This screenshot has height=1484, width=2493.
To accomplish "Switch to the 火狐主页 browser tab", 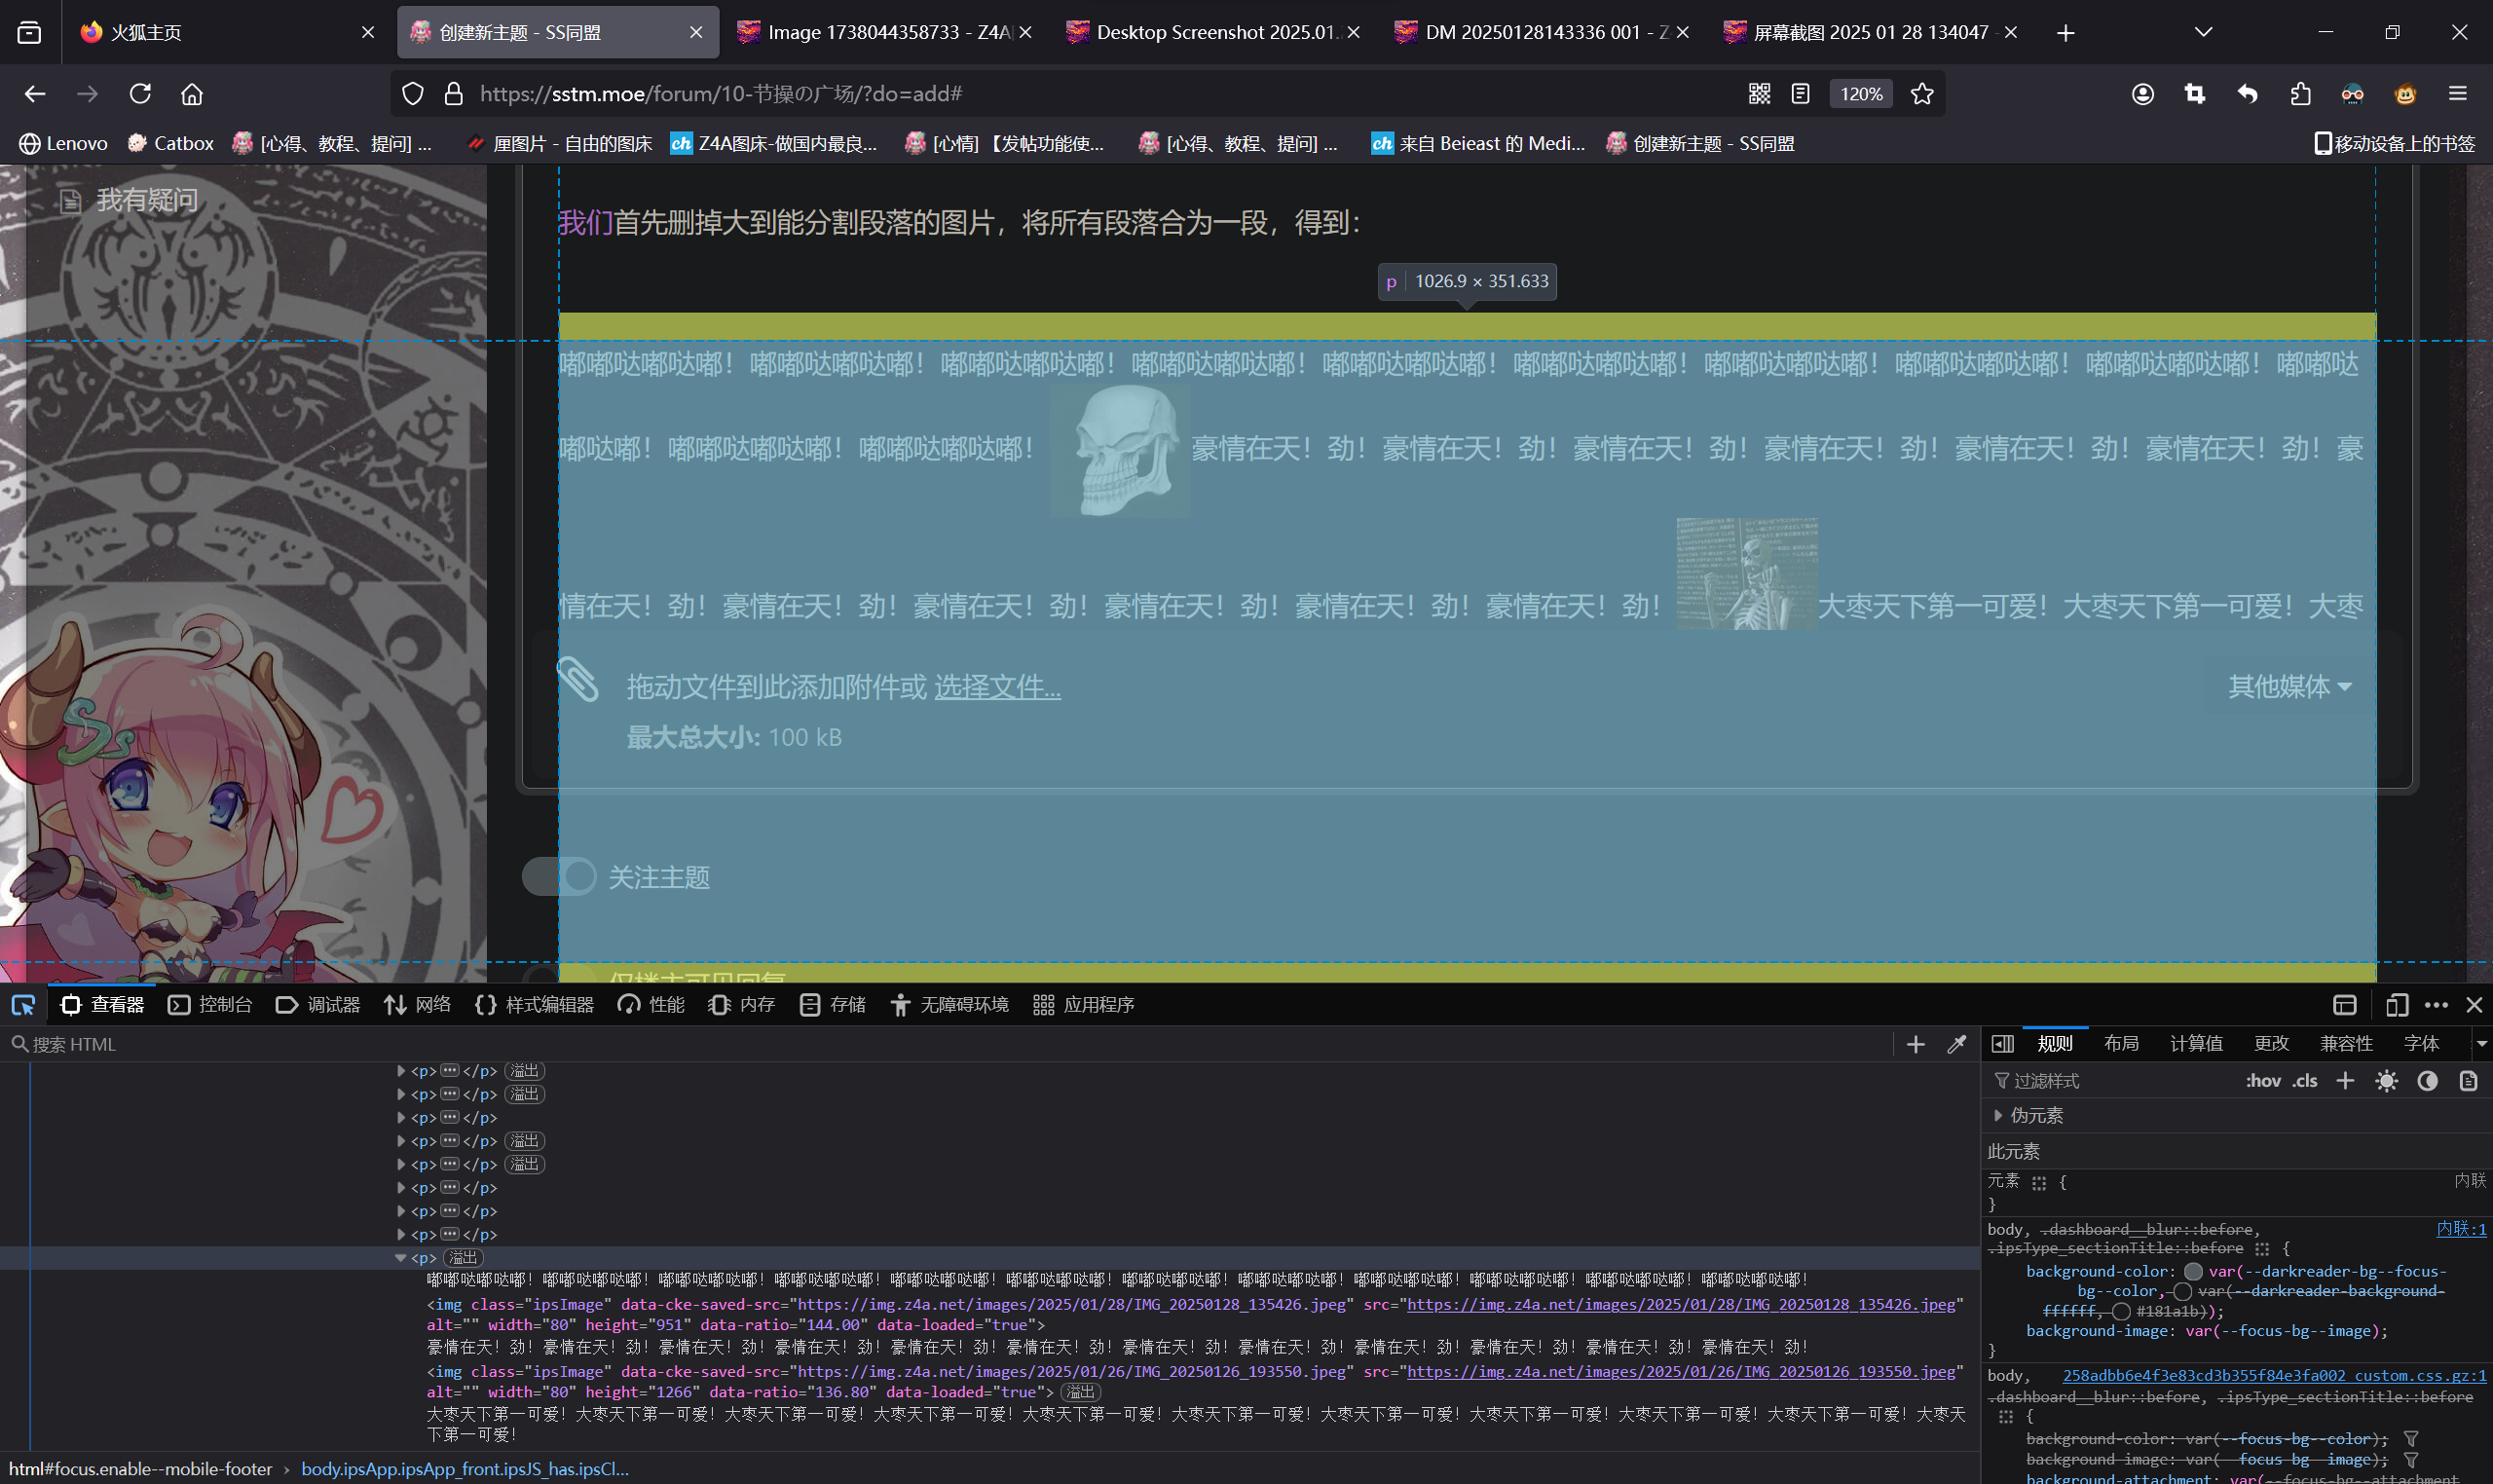I will [x=229, y=32].
